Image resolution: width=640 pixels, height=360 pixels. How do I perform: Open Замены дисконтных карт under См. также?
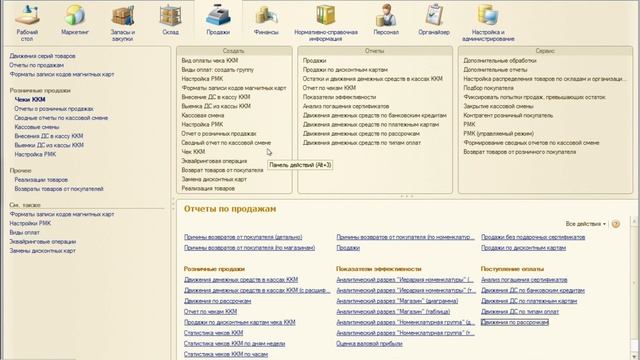coord(42,251)
